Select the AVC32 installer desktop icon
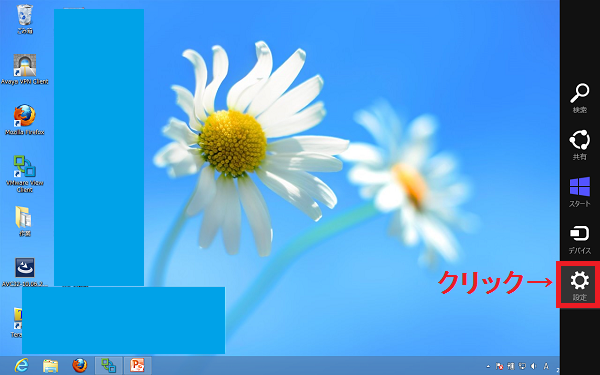The width and height of the screenshot is (600, 375). pyautogui.click(x=24, y=272)
